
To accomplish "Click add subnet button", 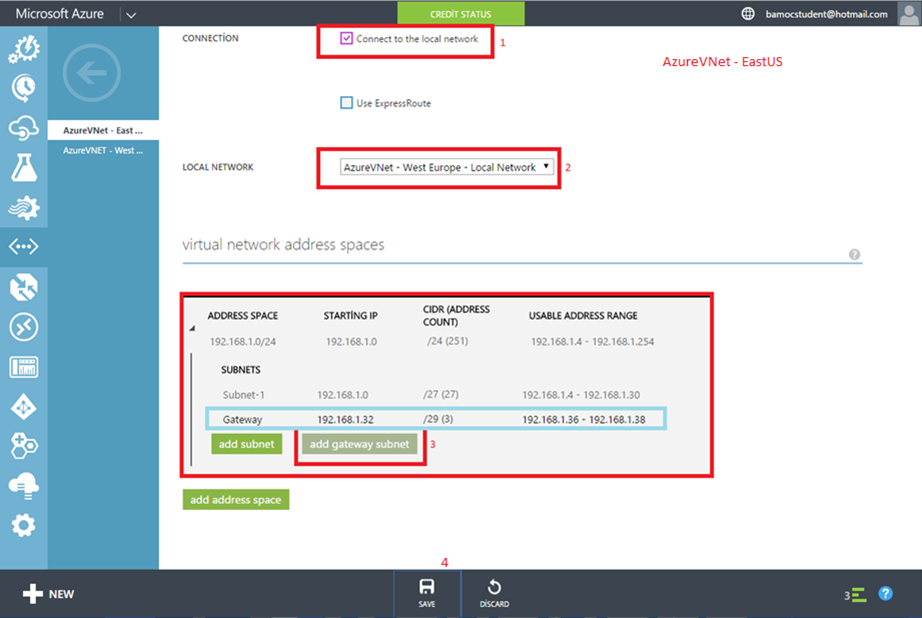I will tap(246, 444).
